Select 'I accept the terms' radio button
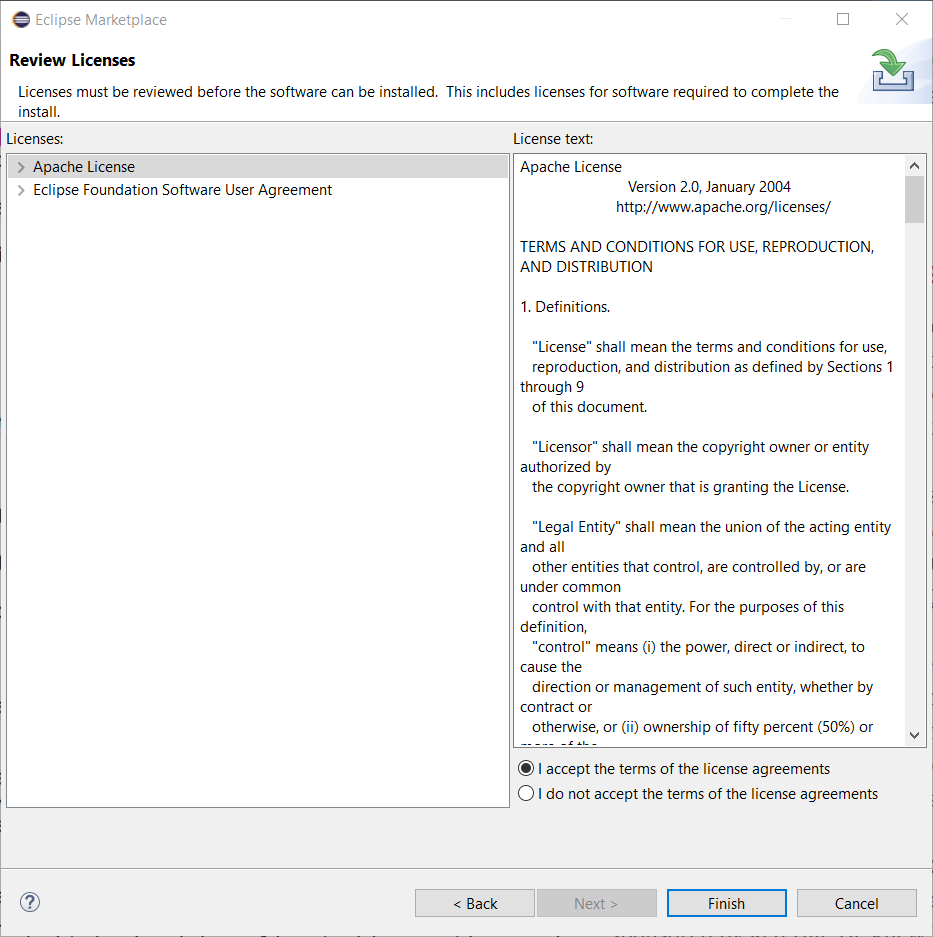The height and width of the screenshot is (937, 933). pyautogui.click(x=527, y=769)
